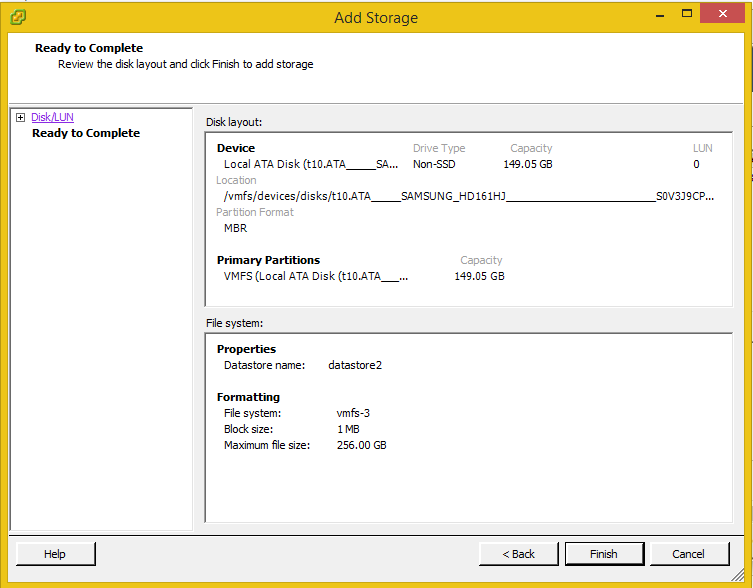This screenshot has width=753, height=588.
Task: Click the Help button
Action: click(55, 554)
